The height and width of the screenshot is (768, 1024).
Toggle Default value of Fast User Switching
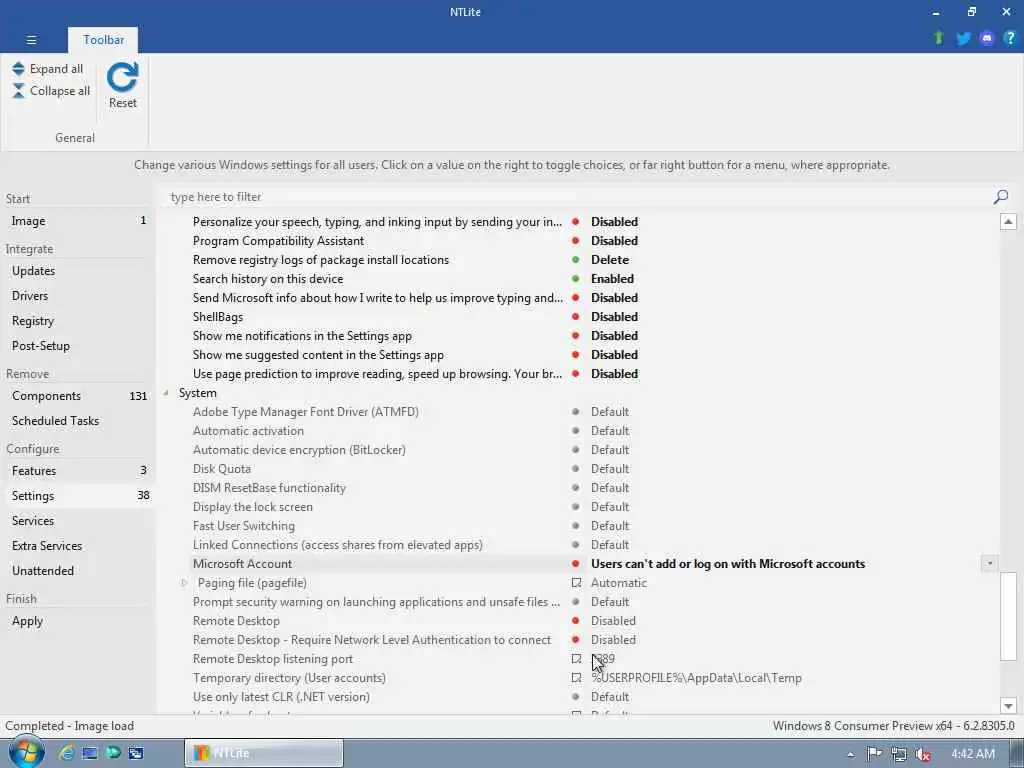click(x=610, y=526)
